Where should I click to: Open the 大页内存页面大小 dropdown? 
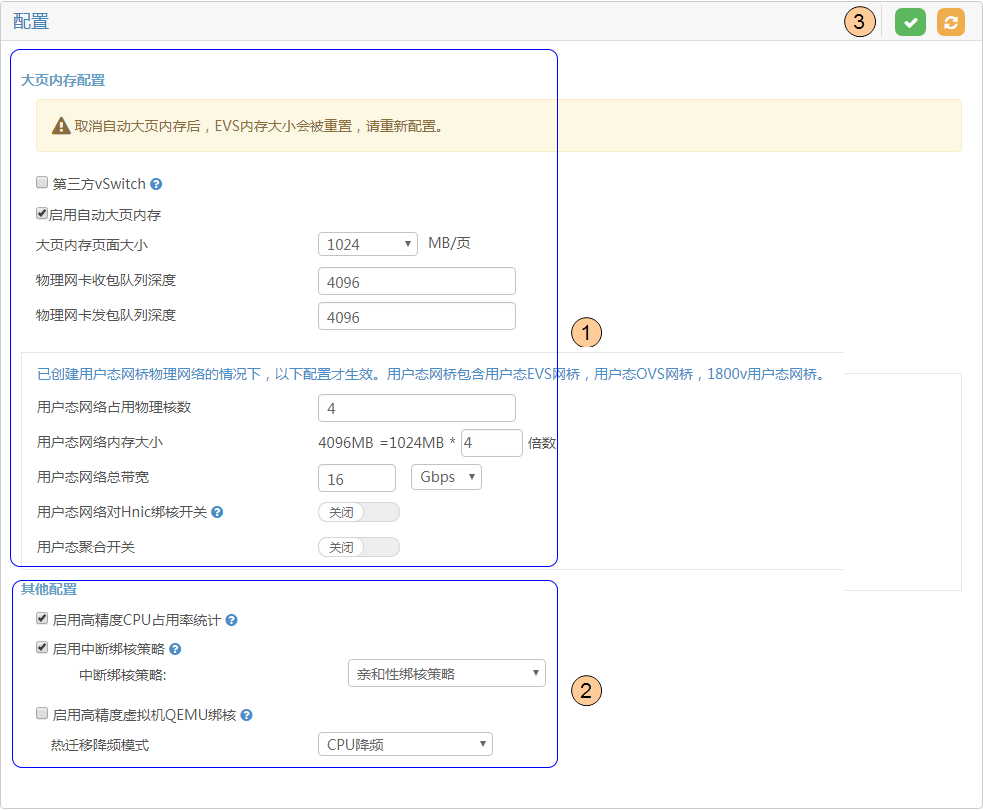point(367,243)
